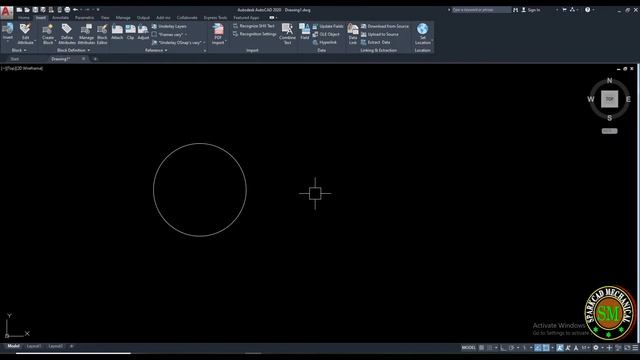Click the Update Fields button
This screenshot has width=640, height=360.
coord(328,26)
